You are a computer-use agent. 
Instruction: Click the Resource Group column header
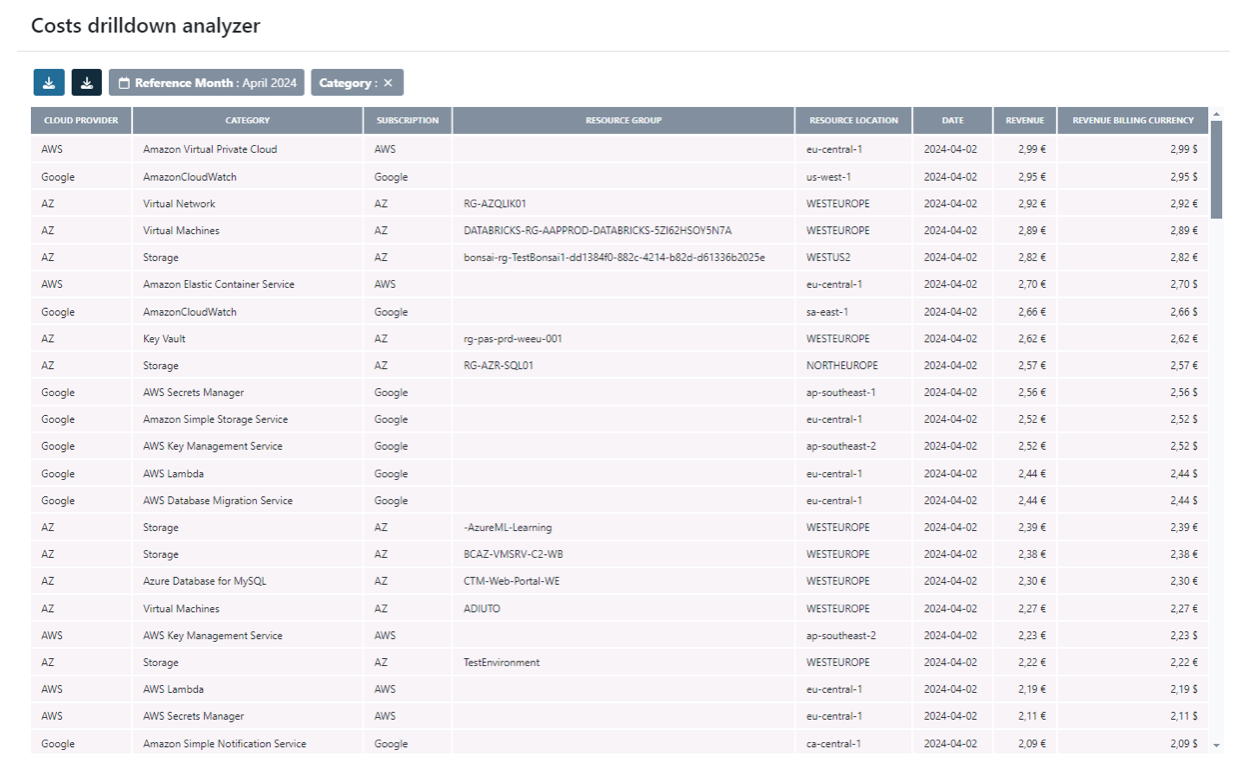click(x=623, y=121)
